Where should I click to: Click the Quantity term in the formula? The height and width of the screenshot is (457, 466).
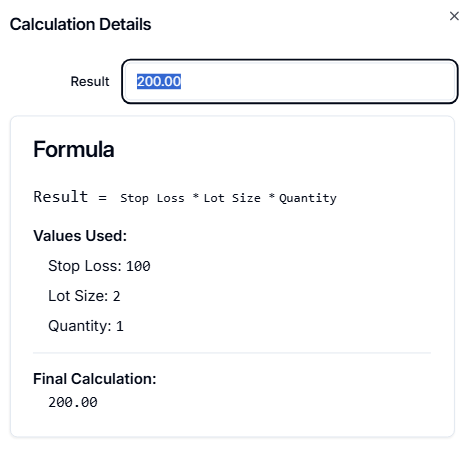coord(308,198)
